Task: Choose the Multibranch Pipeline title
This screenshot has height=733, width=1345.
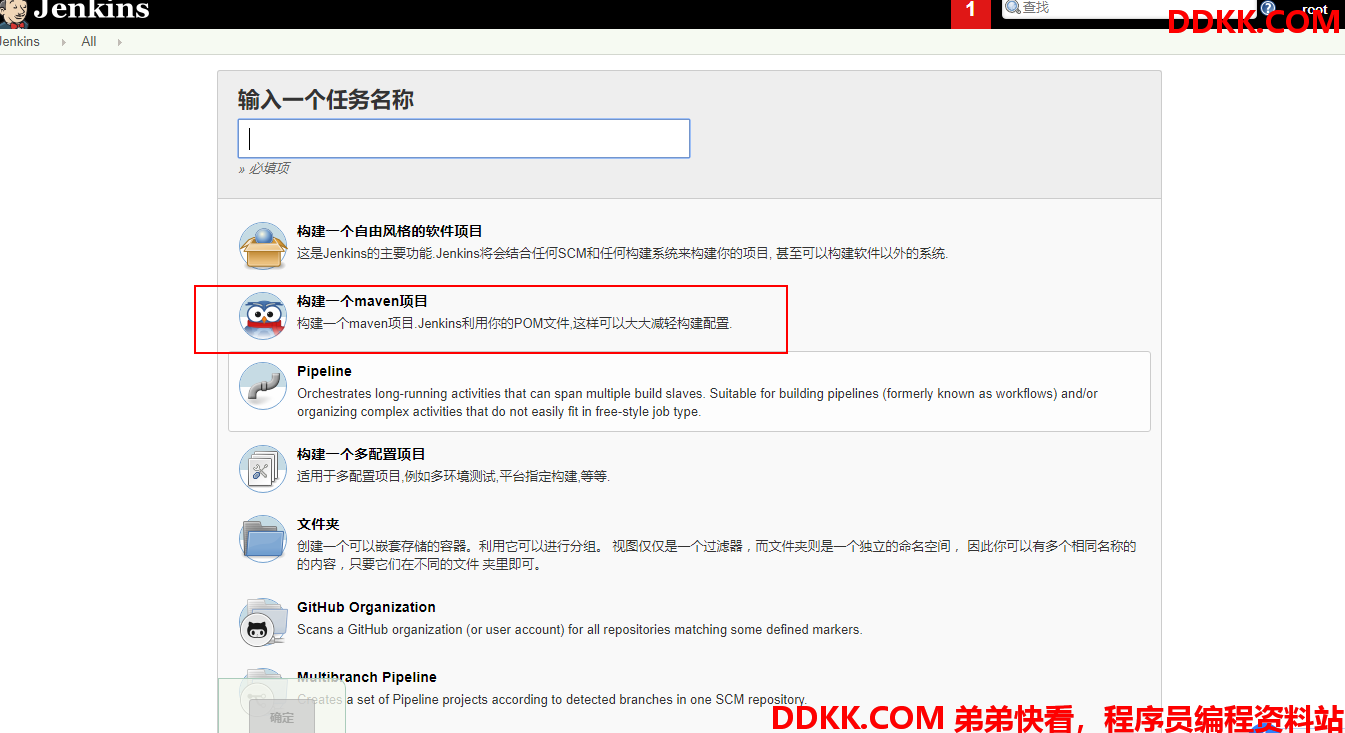Action: click(367, 677)
